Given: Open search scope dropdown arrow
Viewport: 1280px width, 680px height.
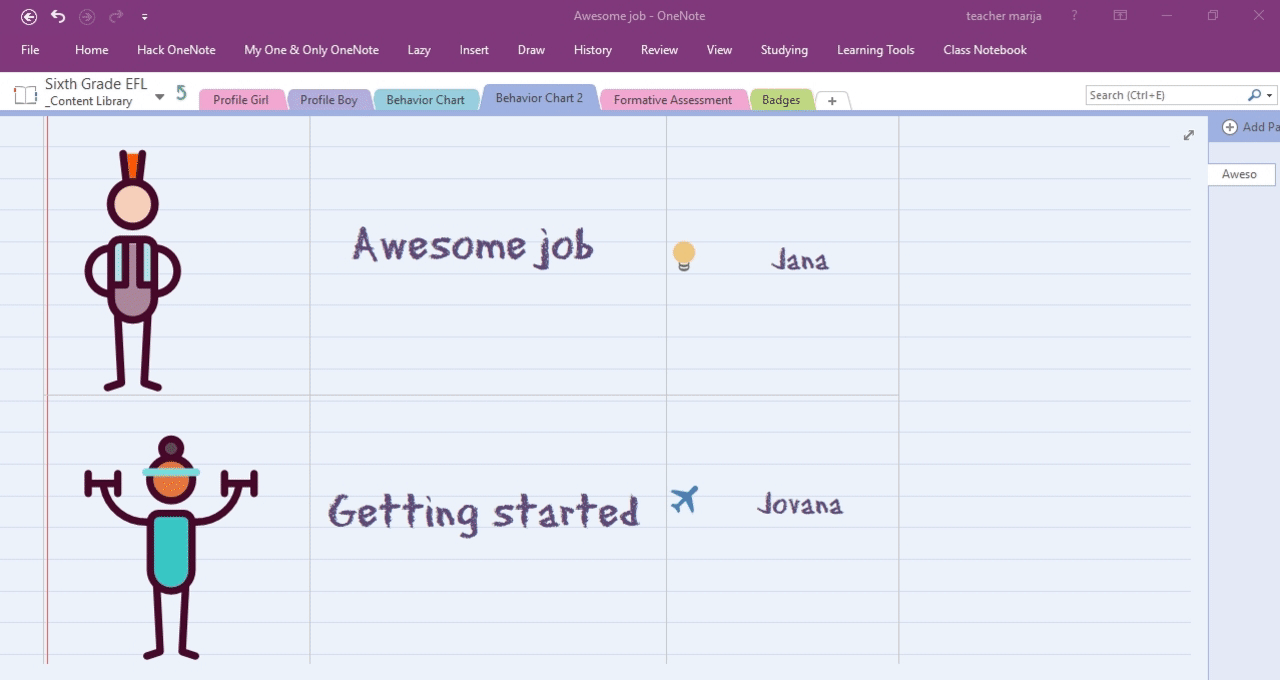Looking at the screenshot, I should click(x=1270, y=96).
